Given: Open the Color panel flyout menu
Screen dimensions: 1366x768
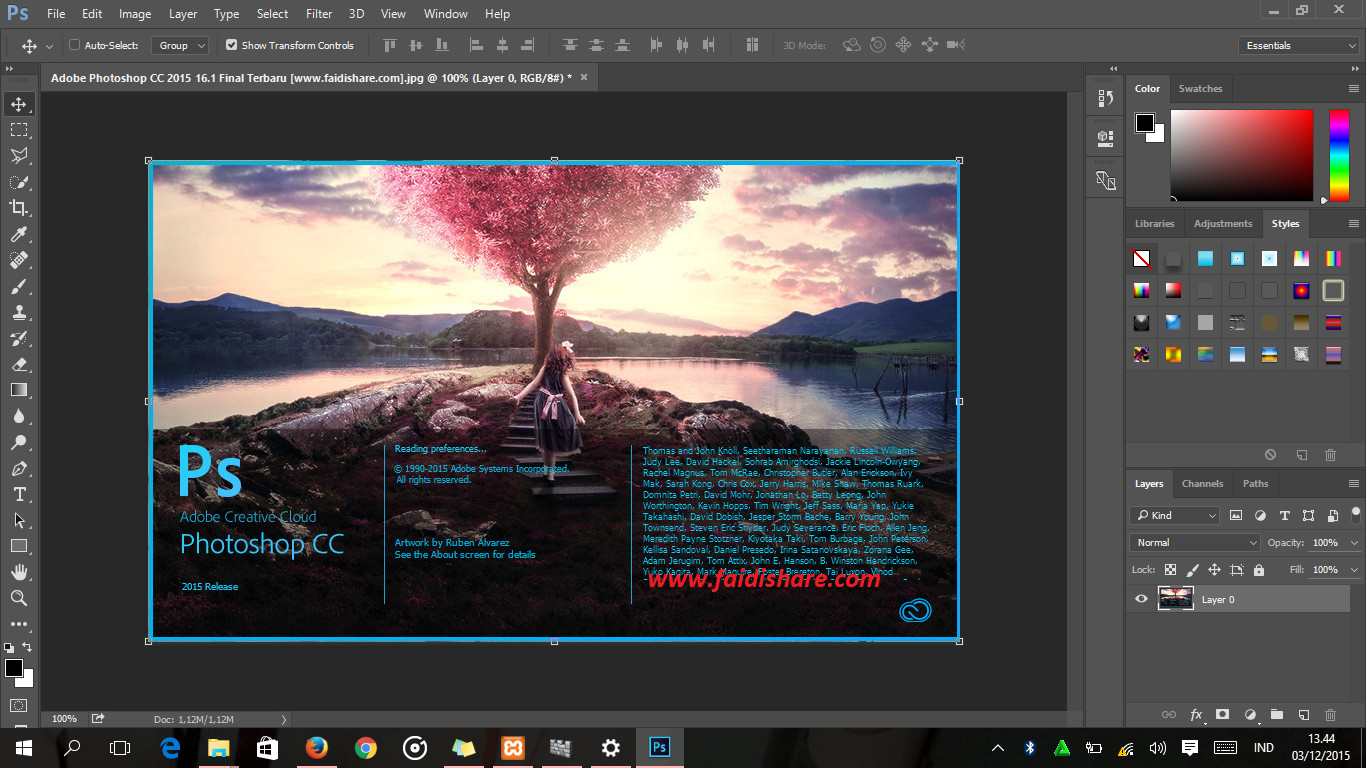Looking at the screenshot, I should [x=1353, y=89].
